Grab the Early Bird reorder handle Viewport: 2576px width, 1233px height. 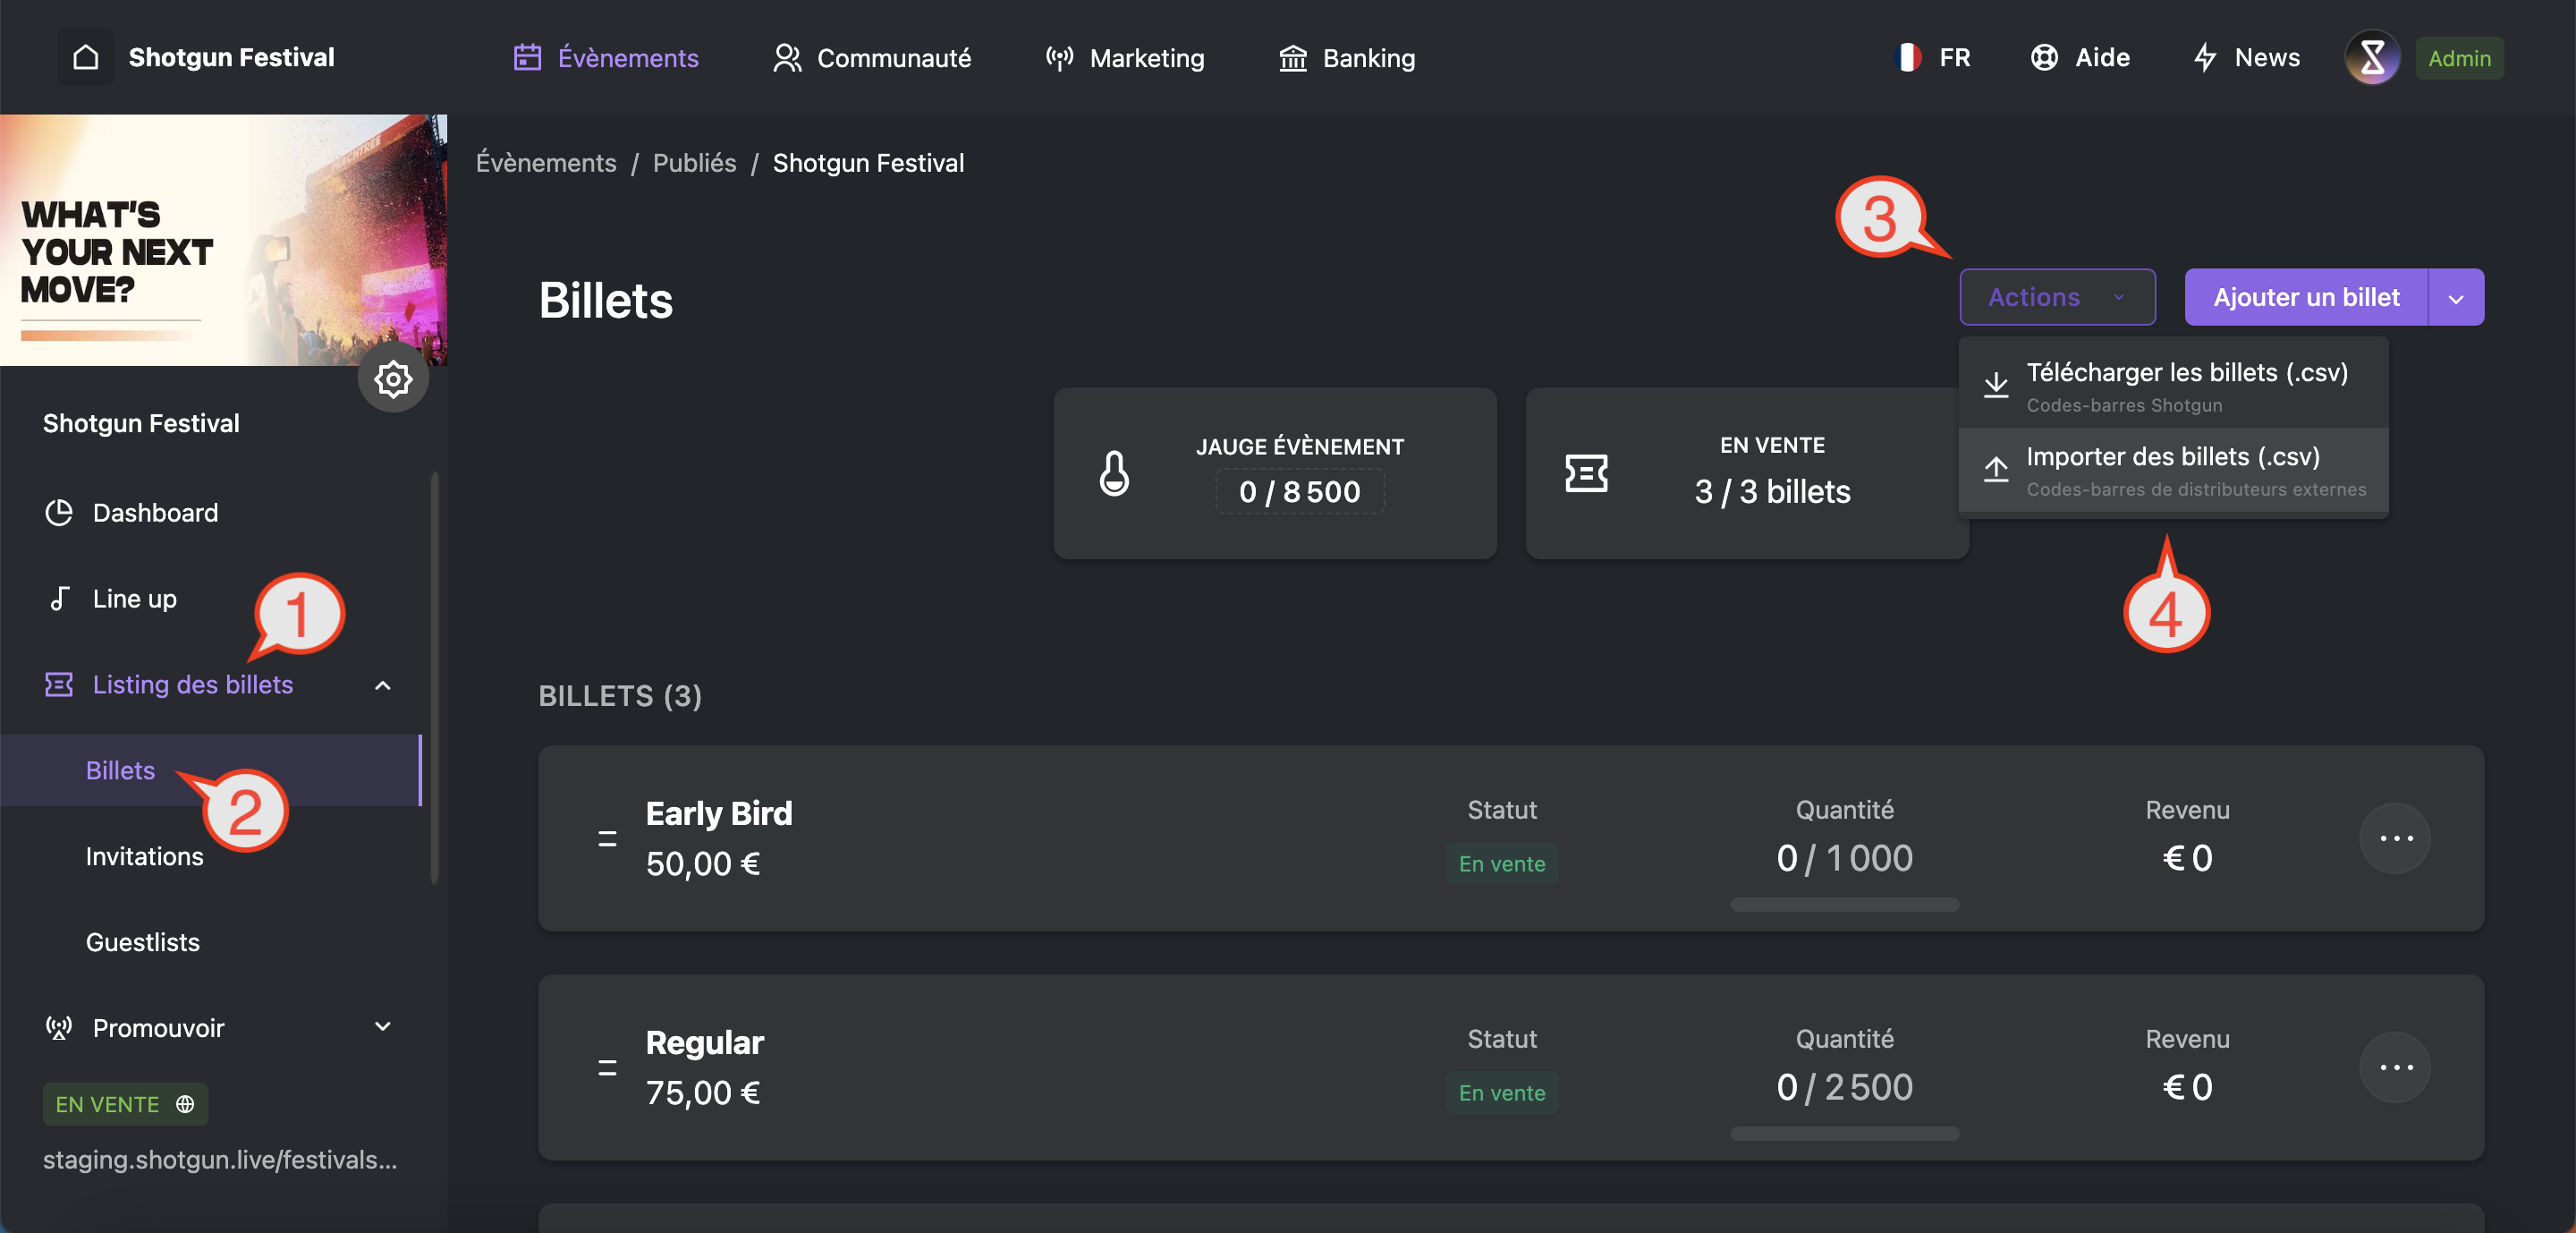pos(606,839)
